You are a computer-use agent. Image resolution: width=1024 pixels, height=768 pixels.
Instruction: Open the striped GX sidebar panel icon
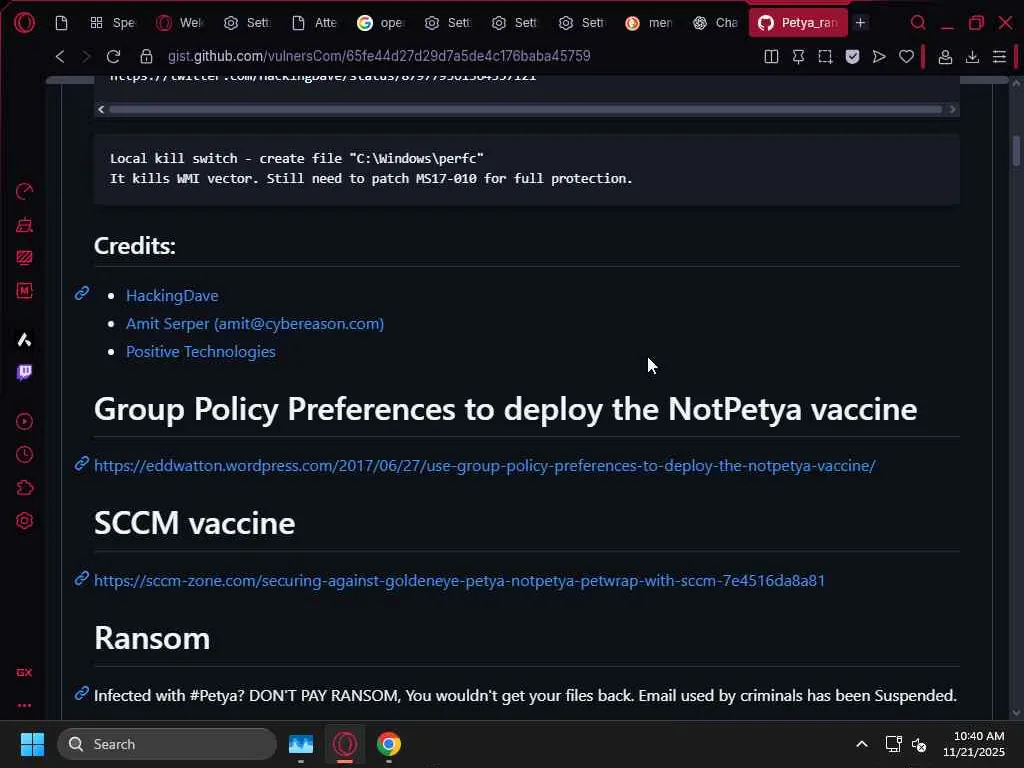(24, 257)
